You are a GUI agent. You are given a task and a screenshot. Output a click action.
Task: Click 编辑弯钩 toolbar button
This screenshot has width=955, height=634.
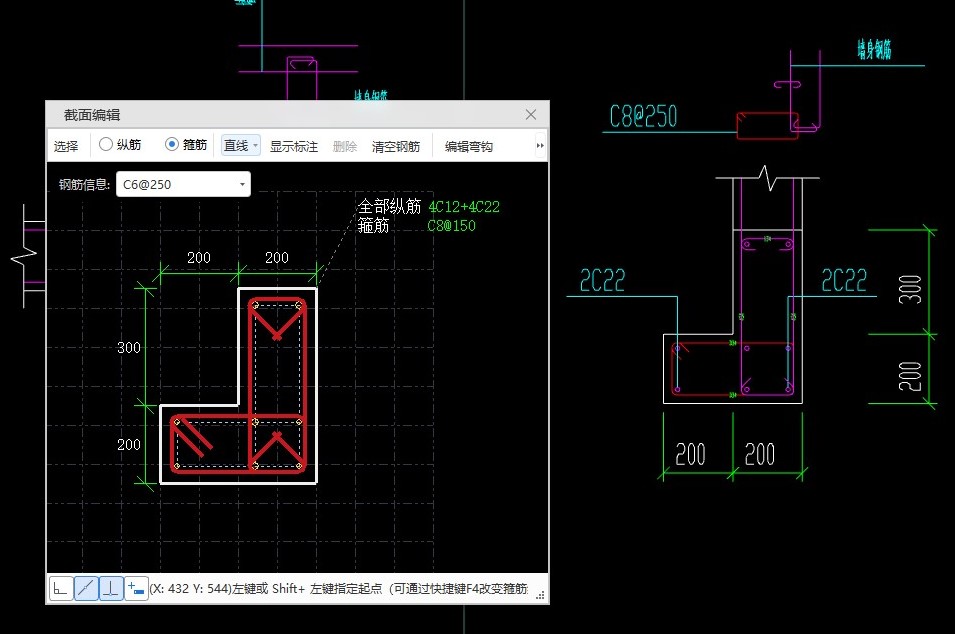[x=468, y=146]
